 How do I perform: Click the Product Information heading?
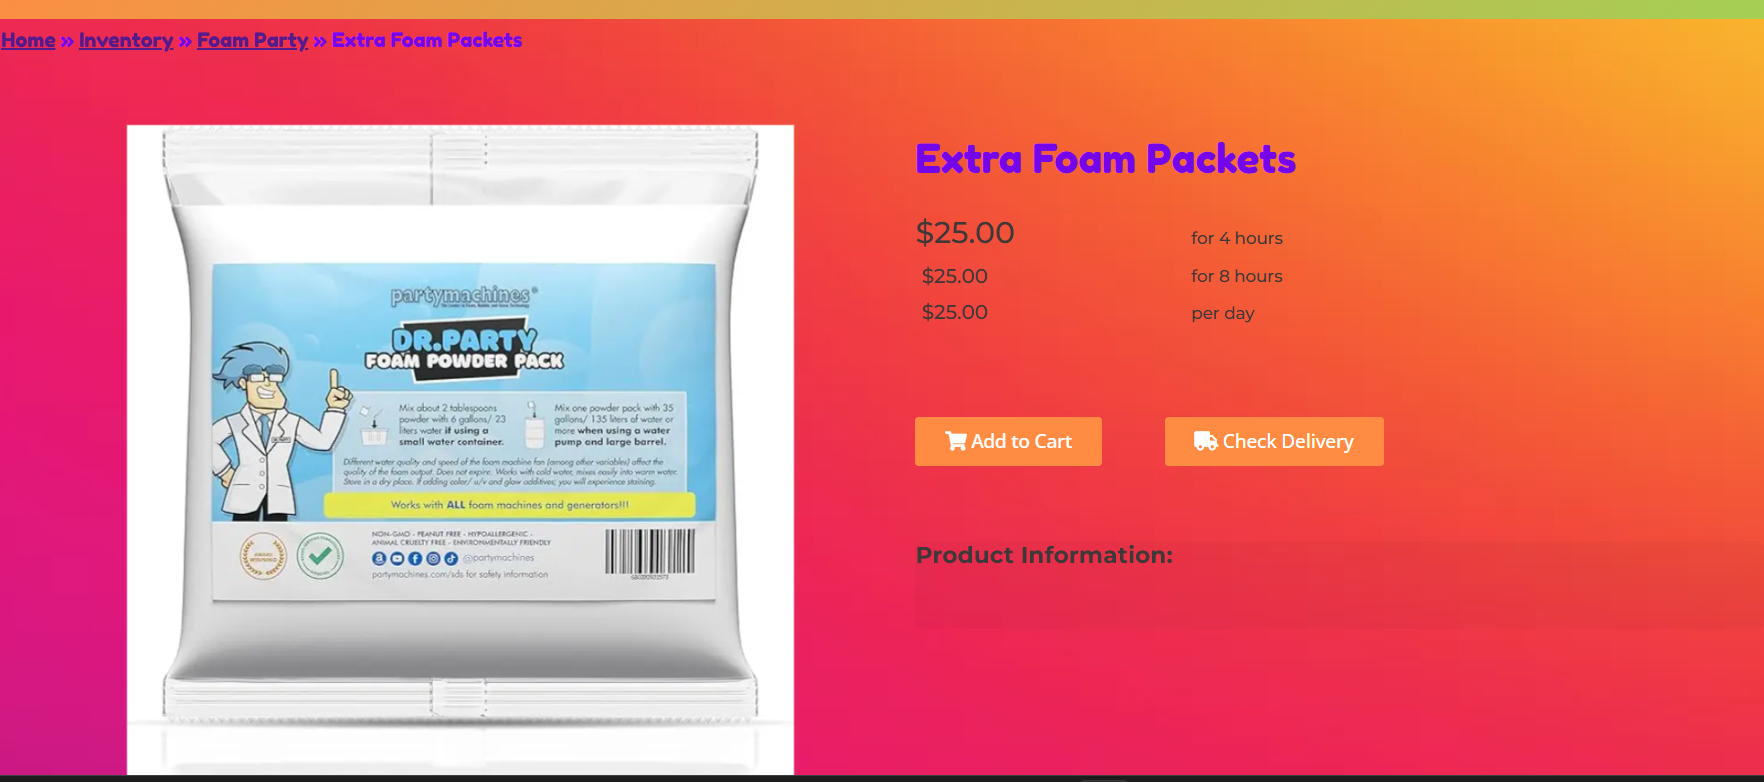click(1044, 555)
